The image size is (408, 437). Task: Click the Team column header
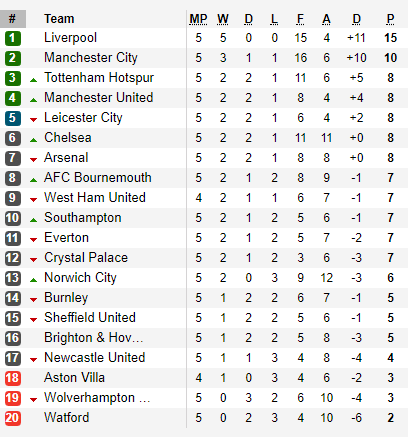tap(59, 19)
